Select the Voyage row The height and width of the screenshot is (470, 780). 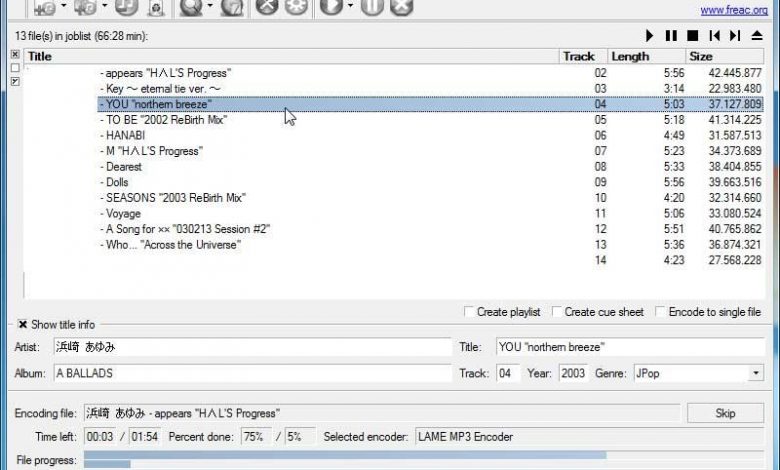pyautogui.click(x=430, y=213)
